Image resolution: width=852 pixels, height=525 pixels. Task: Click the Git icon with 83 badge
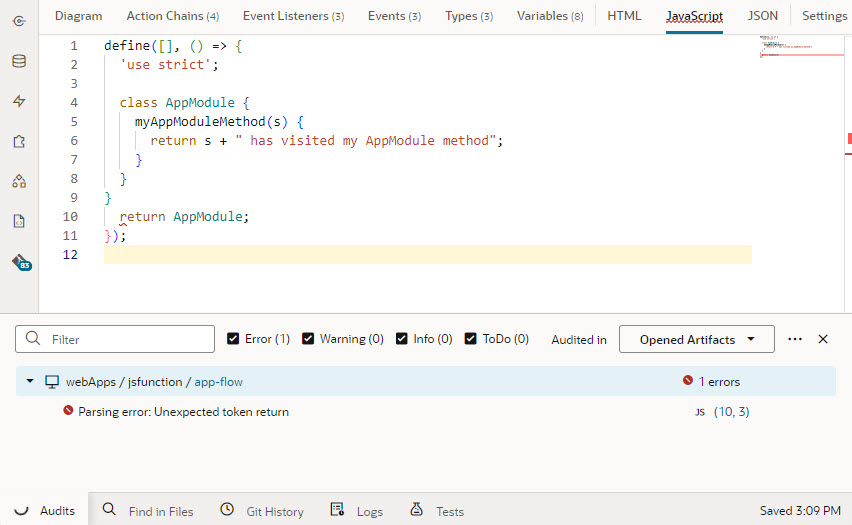coord(21,262)
